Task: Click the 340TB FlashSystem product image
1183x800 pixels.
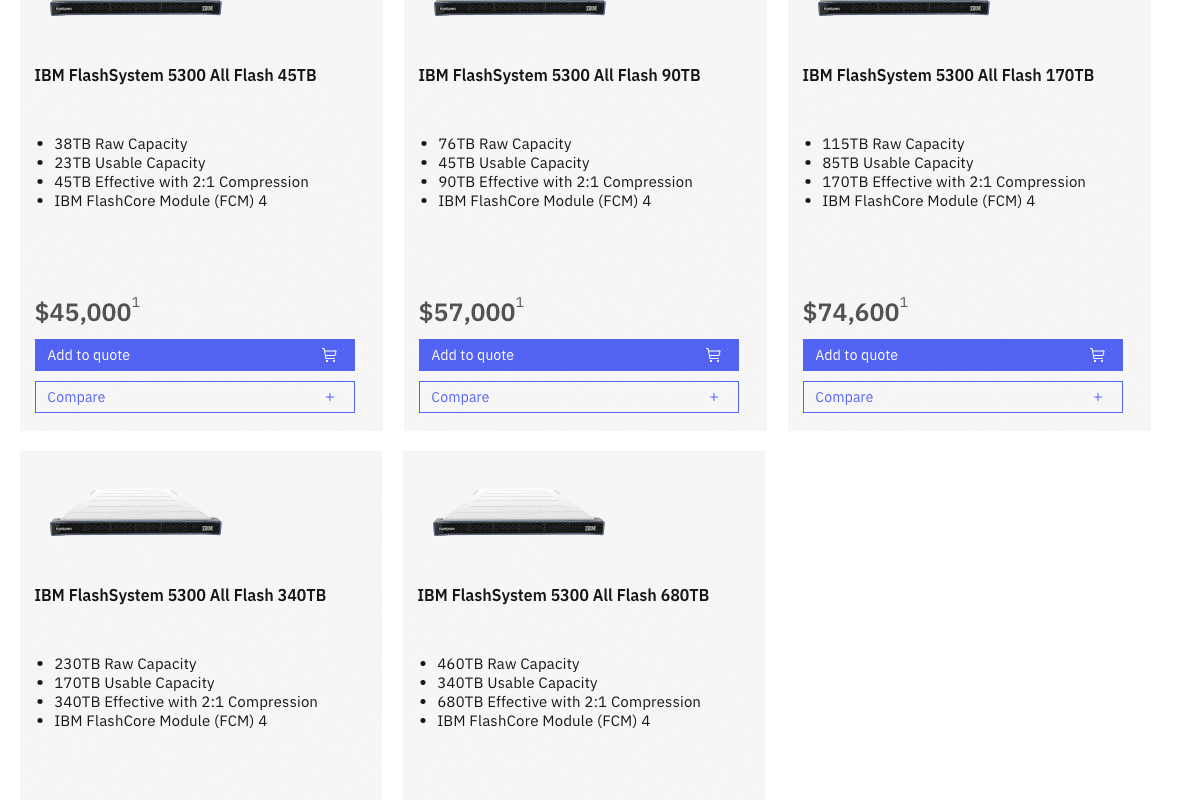Action: coord(136,512)
